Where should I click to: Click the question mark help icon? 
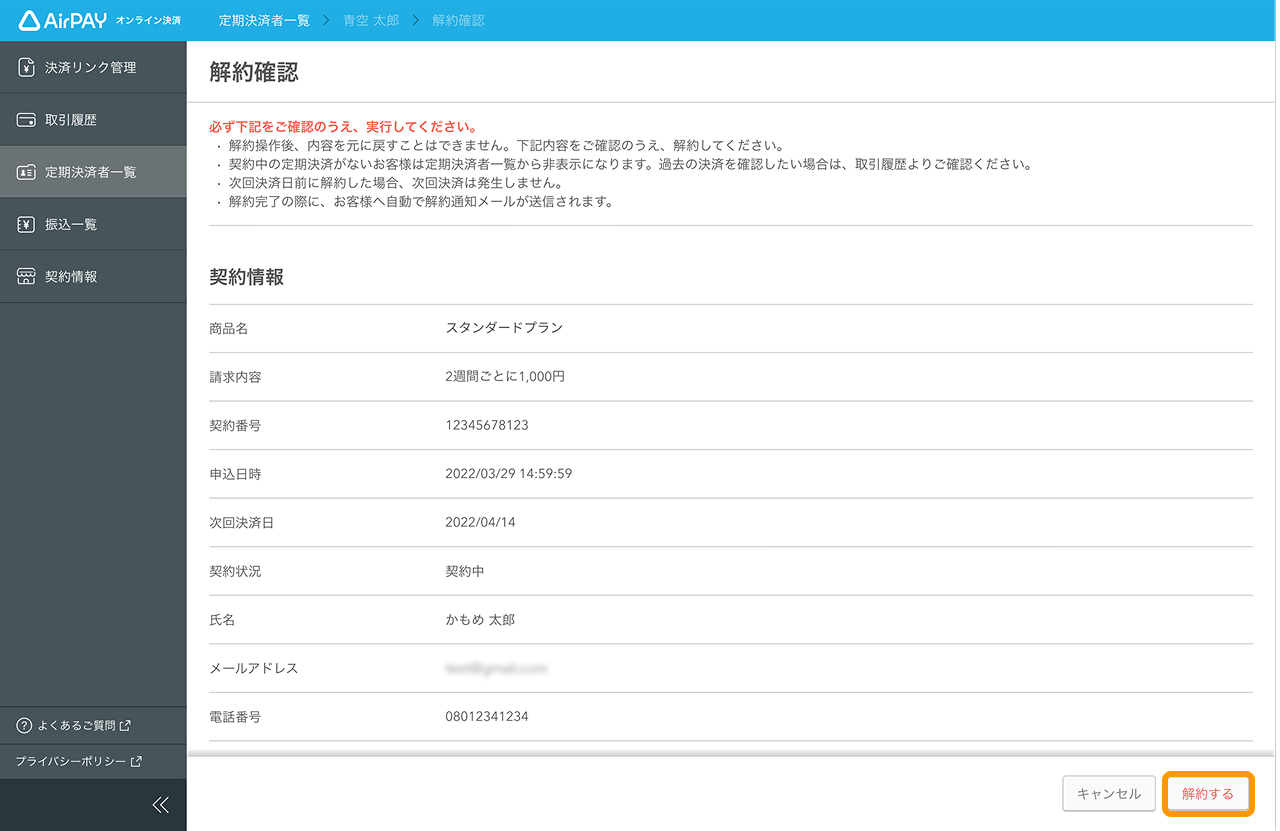[25, 725]
